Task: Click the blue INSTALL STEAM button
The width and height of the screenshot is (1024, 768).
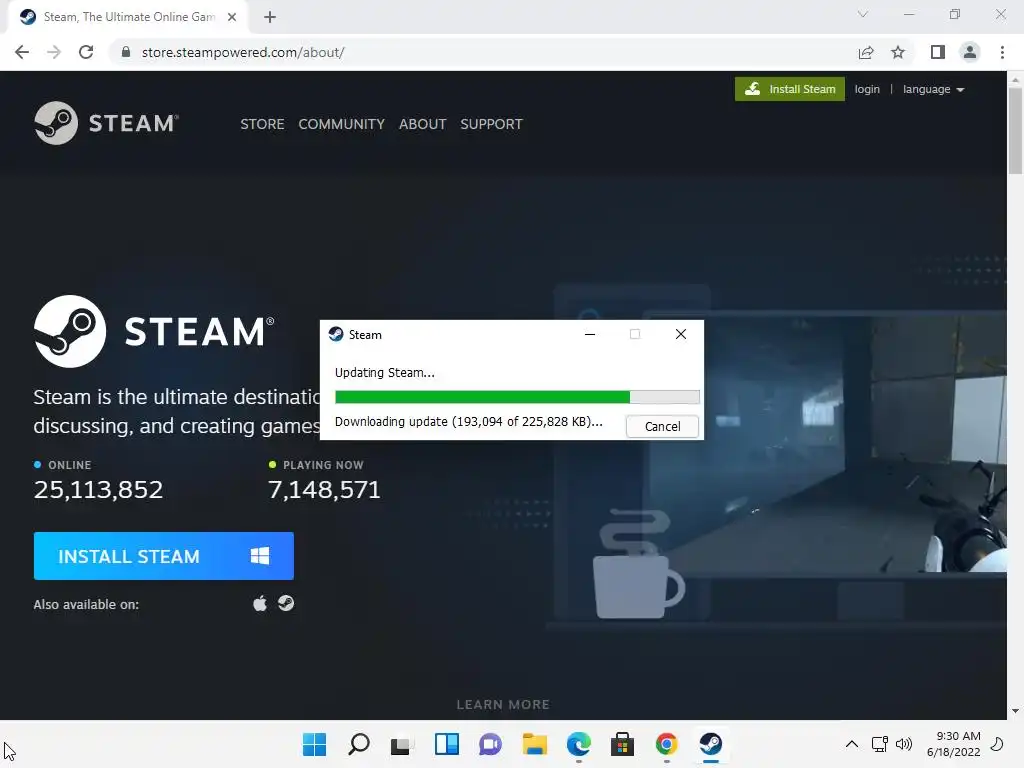Action: click(163, 556)
